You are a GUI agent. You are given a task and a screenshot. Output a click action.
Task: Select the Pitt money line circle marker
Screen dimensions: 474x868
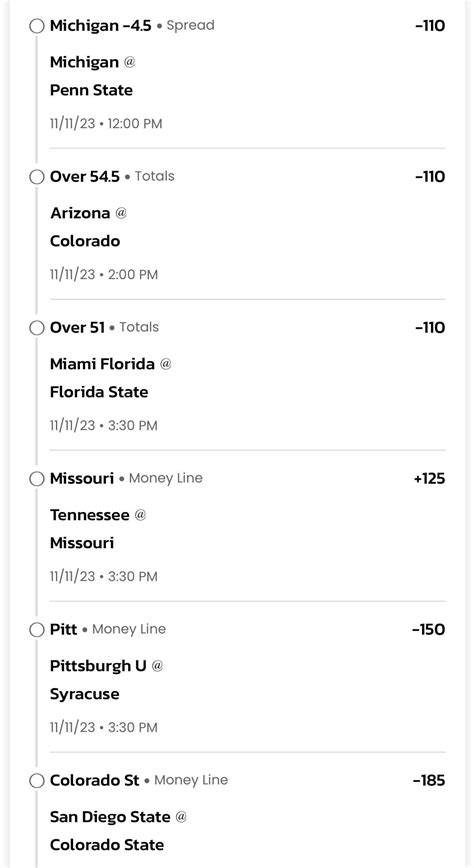pyautogui.click(x=37, y=630)
